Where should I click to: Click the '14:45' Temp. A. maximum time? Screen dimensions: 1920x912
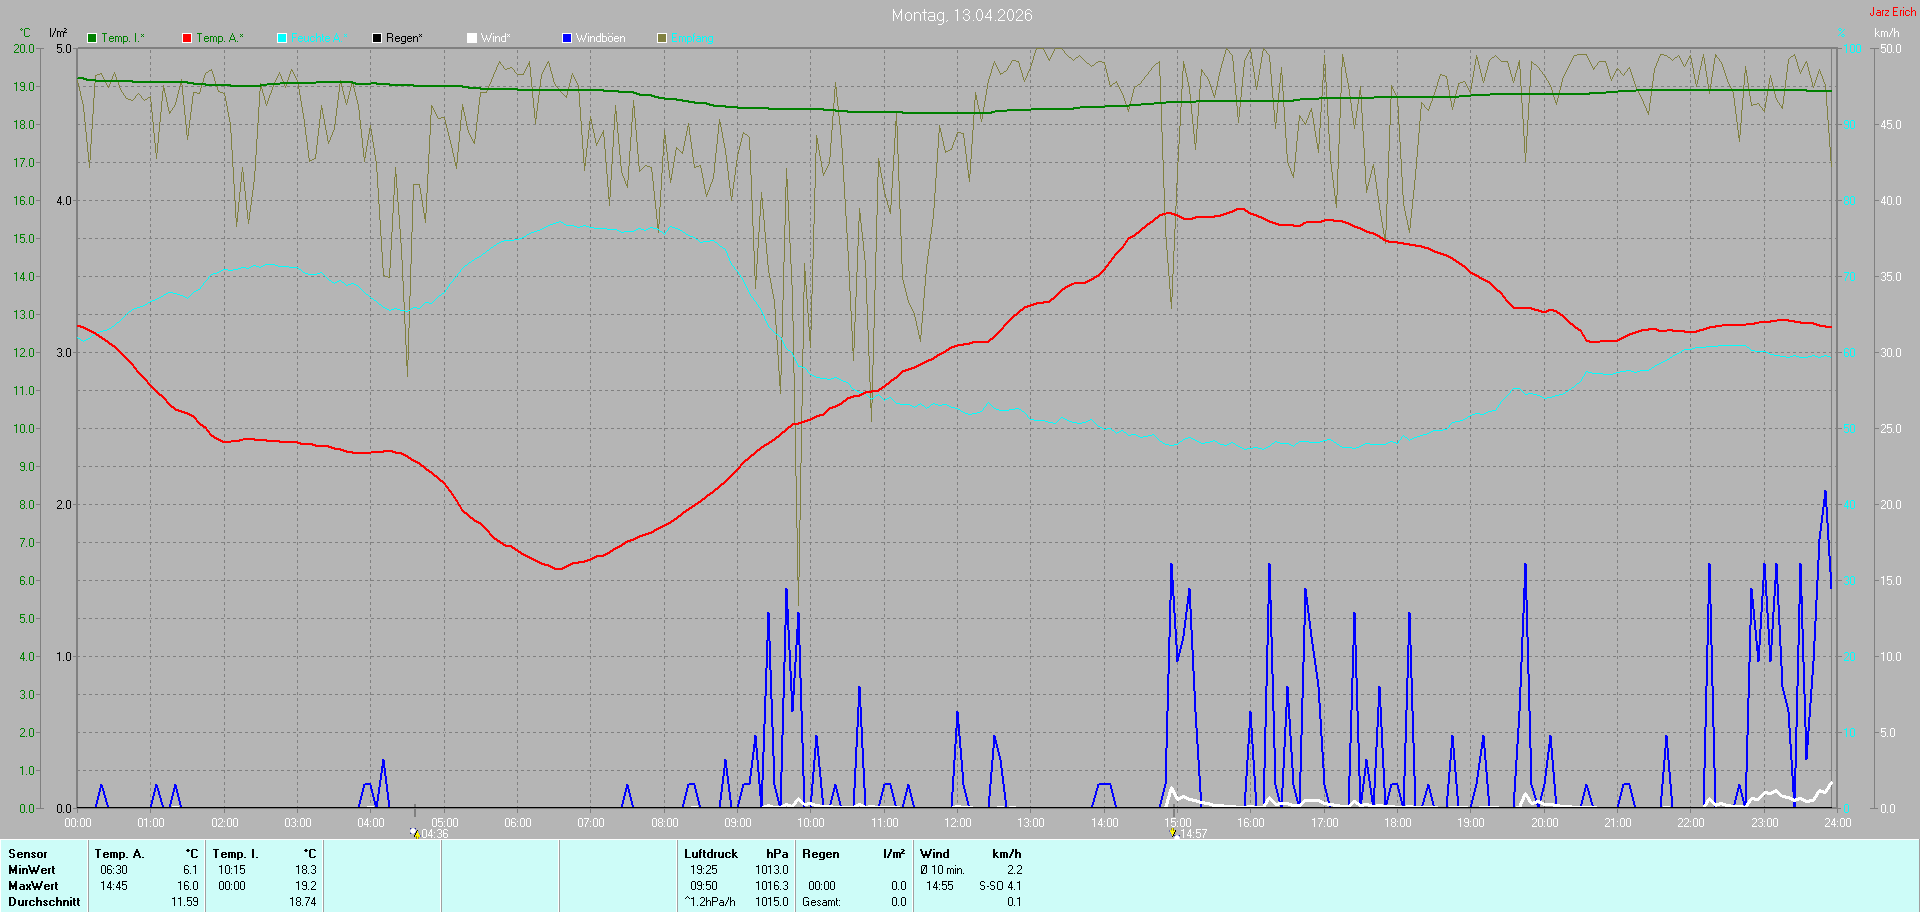(x=114, y=886)
